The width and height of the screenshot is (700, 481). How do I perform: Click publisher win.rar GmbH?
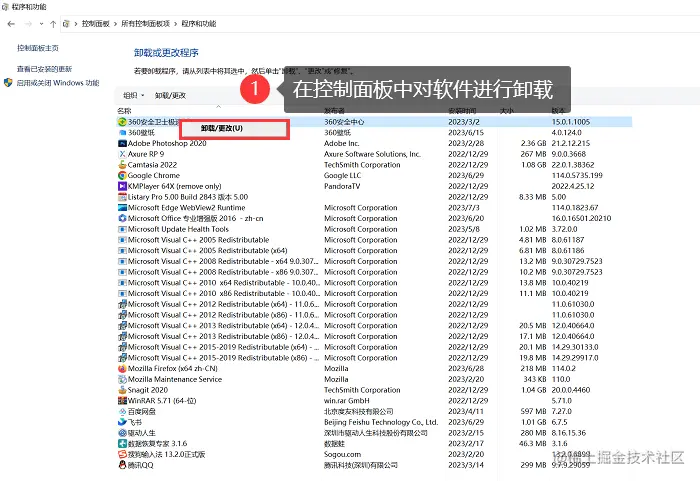[x=346, y=401]
